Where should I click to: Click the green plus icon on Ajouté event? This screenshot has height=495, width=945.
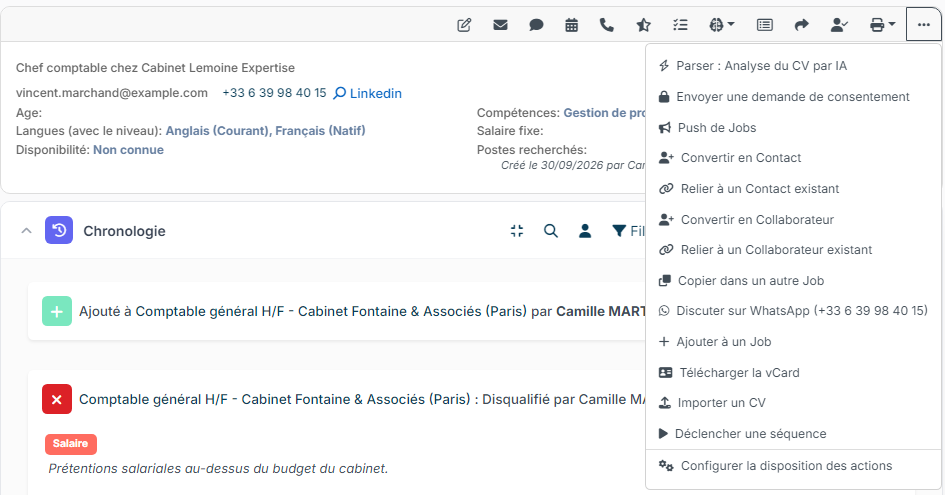point(57,311)
